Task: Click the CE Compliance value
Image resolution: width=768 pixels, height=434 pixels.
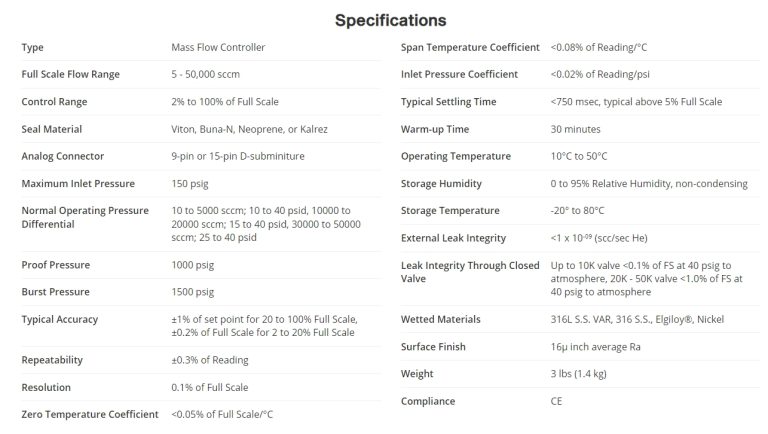Action: pyautogui.click(x=558, y=401)
